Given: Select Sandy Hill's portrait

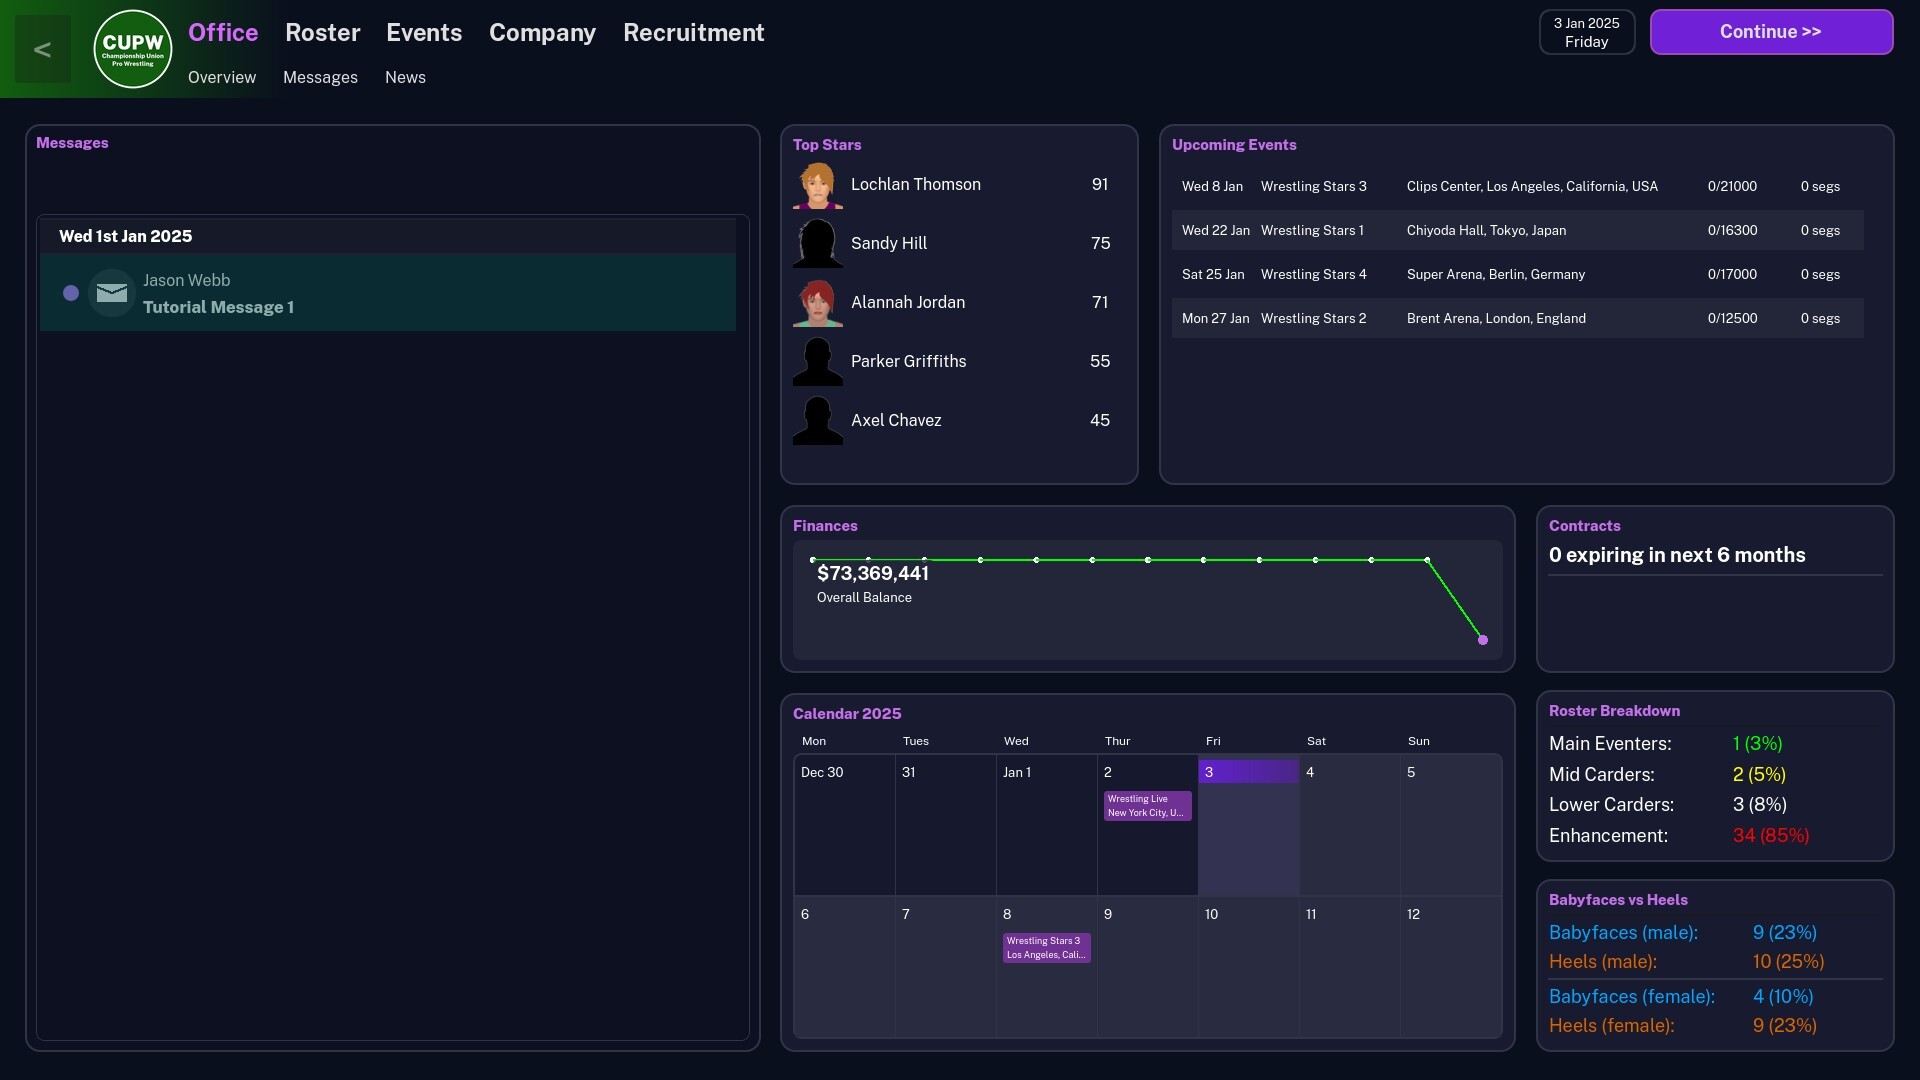Looking at the screenshot, I should (x=817, y=243).
